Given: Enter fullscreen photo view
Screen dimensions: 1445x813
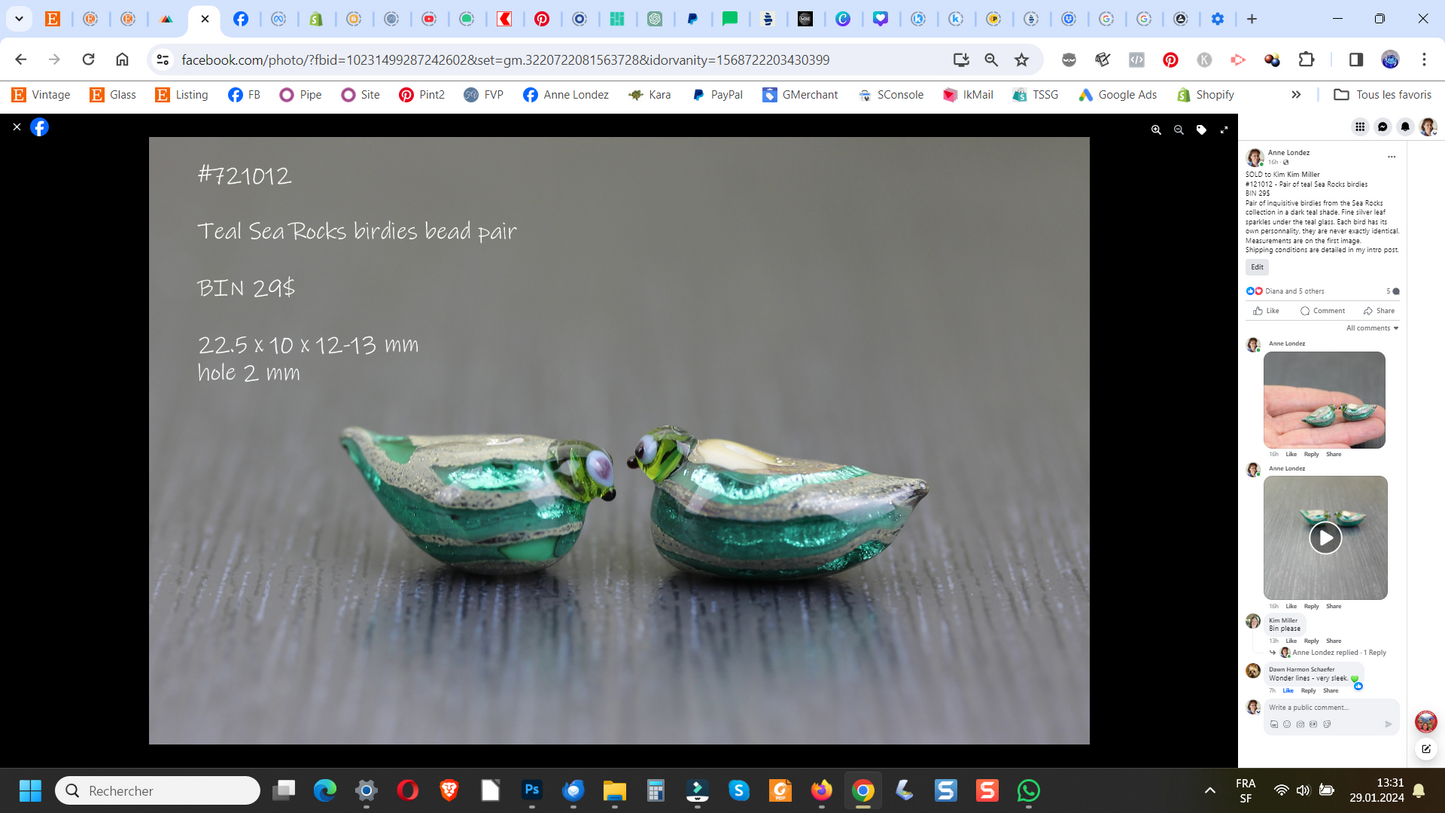Looking at the screenshot, I should click(1224, 130).
